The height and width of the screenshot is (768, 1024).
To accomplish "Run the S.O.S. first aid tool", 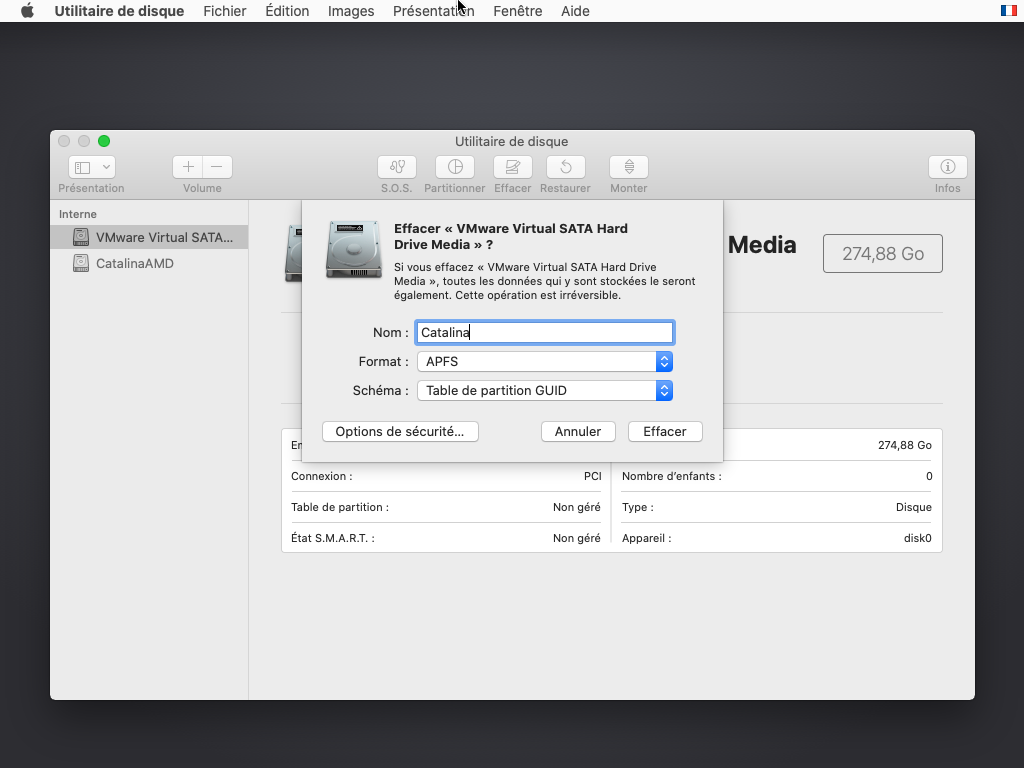I will [x=397, y=167].
